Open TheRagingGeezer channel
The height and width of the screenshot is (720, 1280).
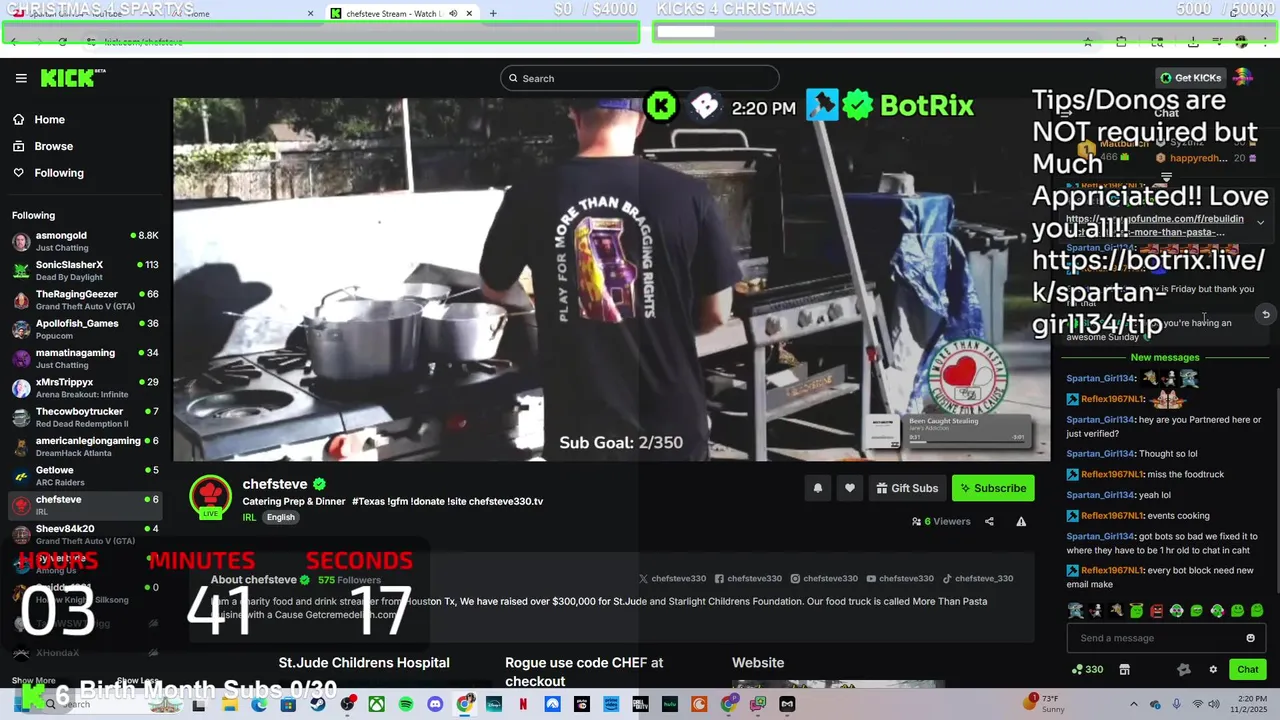click(85, 300)
